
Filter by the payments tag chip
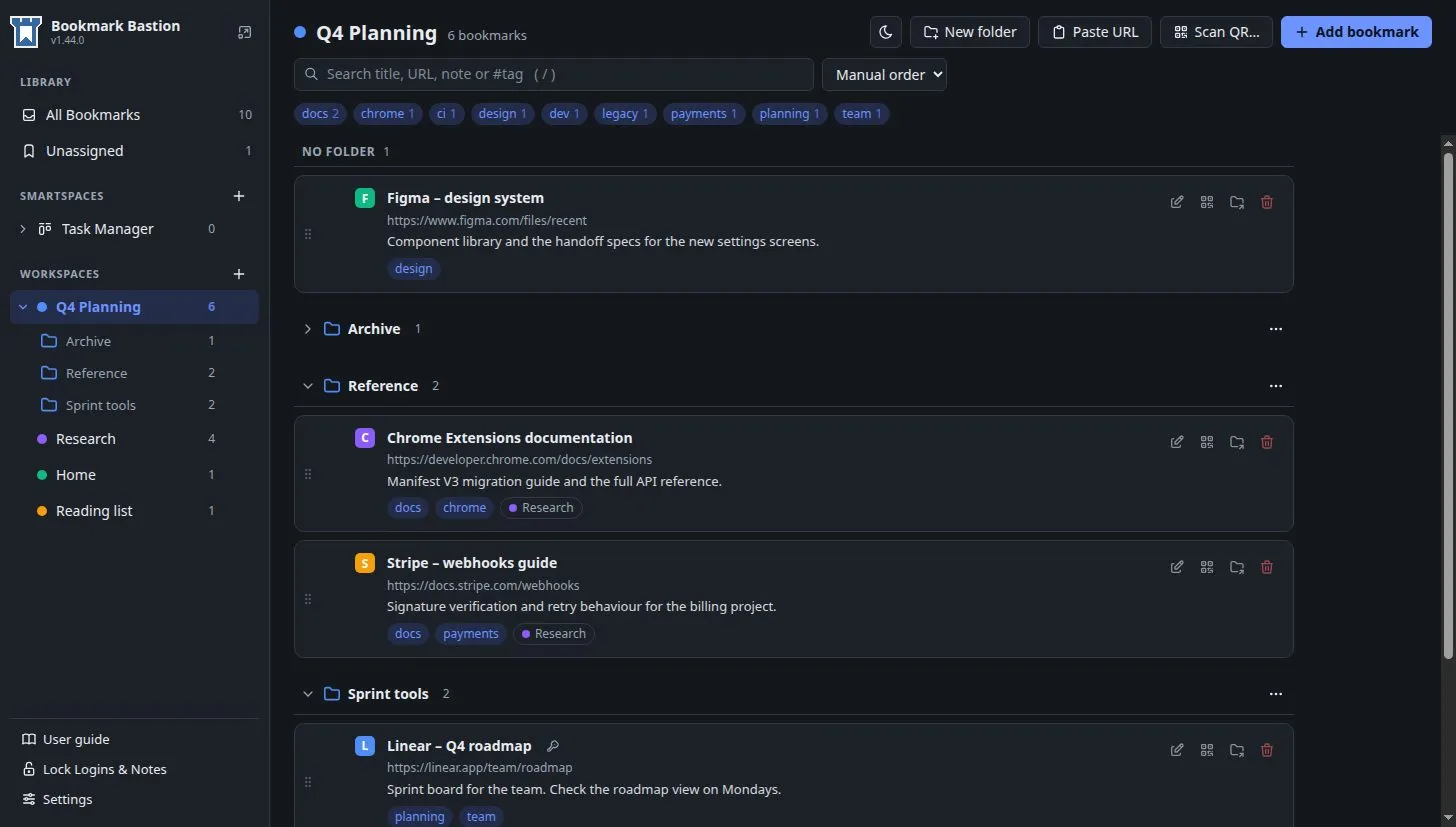704,114
